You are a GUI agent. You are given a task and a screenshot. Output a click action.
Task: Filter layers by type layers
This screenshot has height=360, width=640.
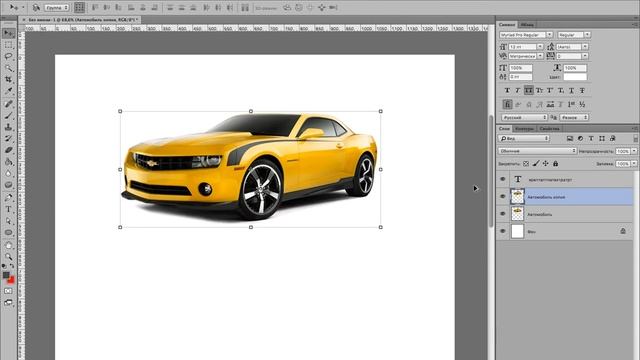point(591,139)
